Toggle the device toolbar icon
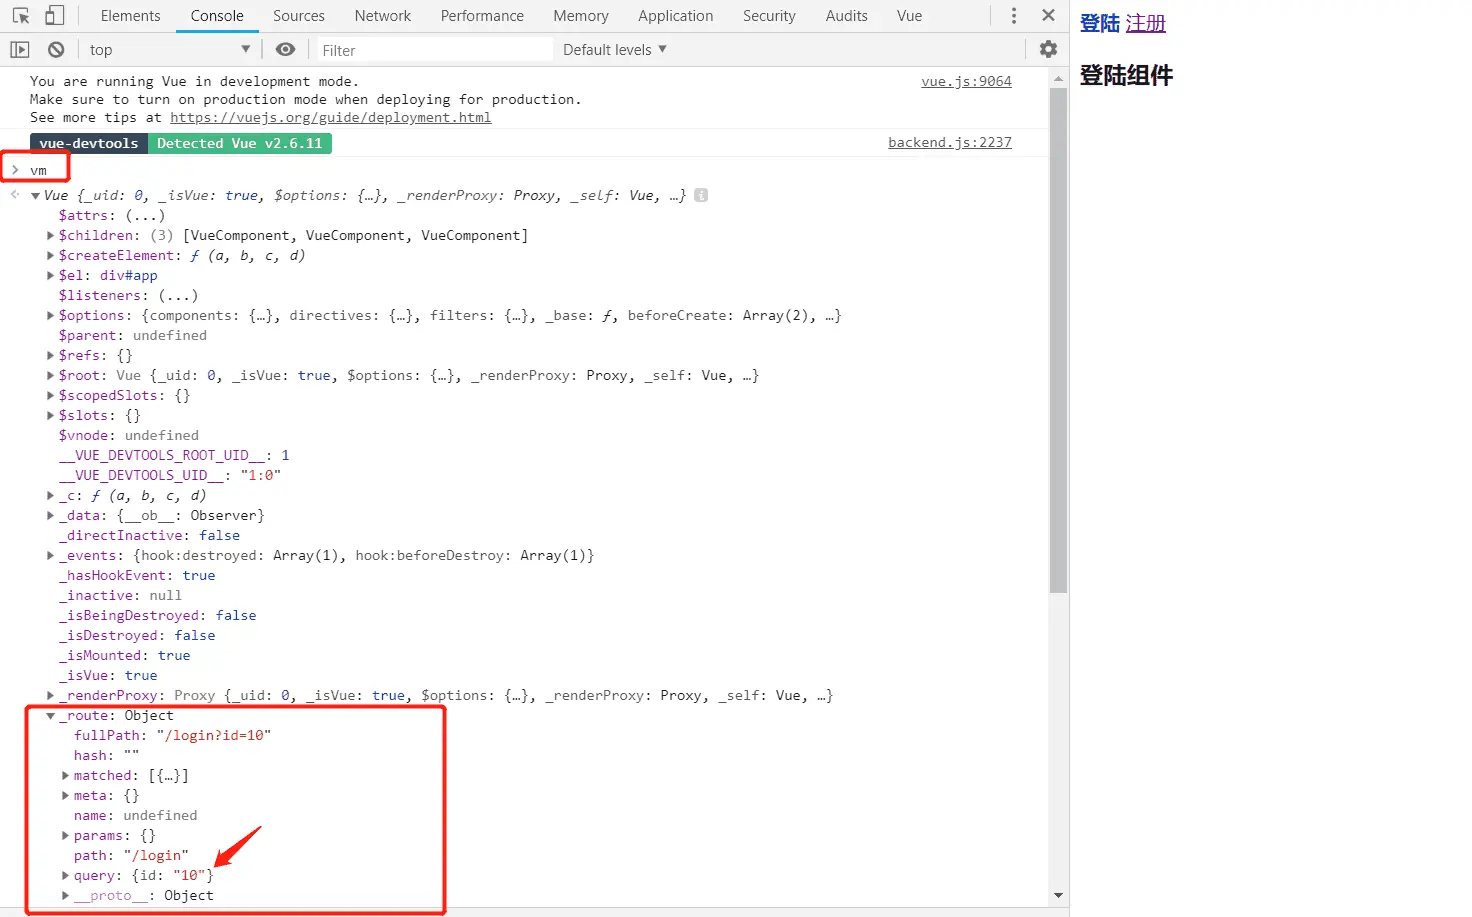Screen dimensions: 1472x917 (x=55, y=16)
